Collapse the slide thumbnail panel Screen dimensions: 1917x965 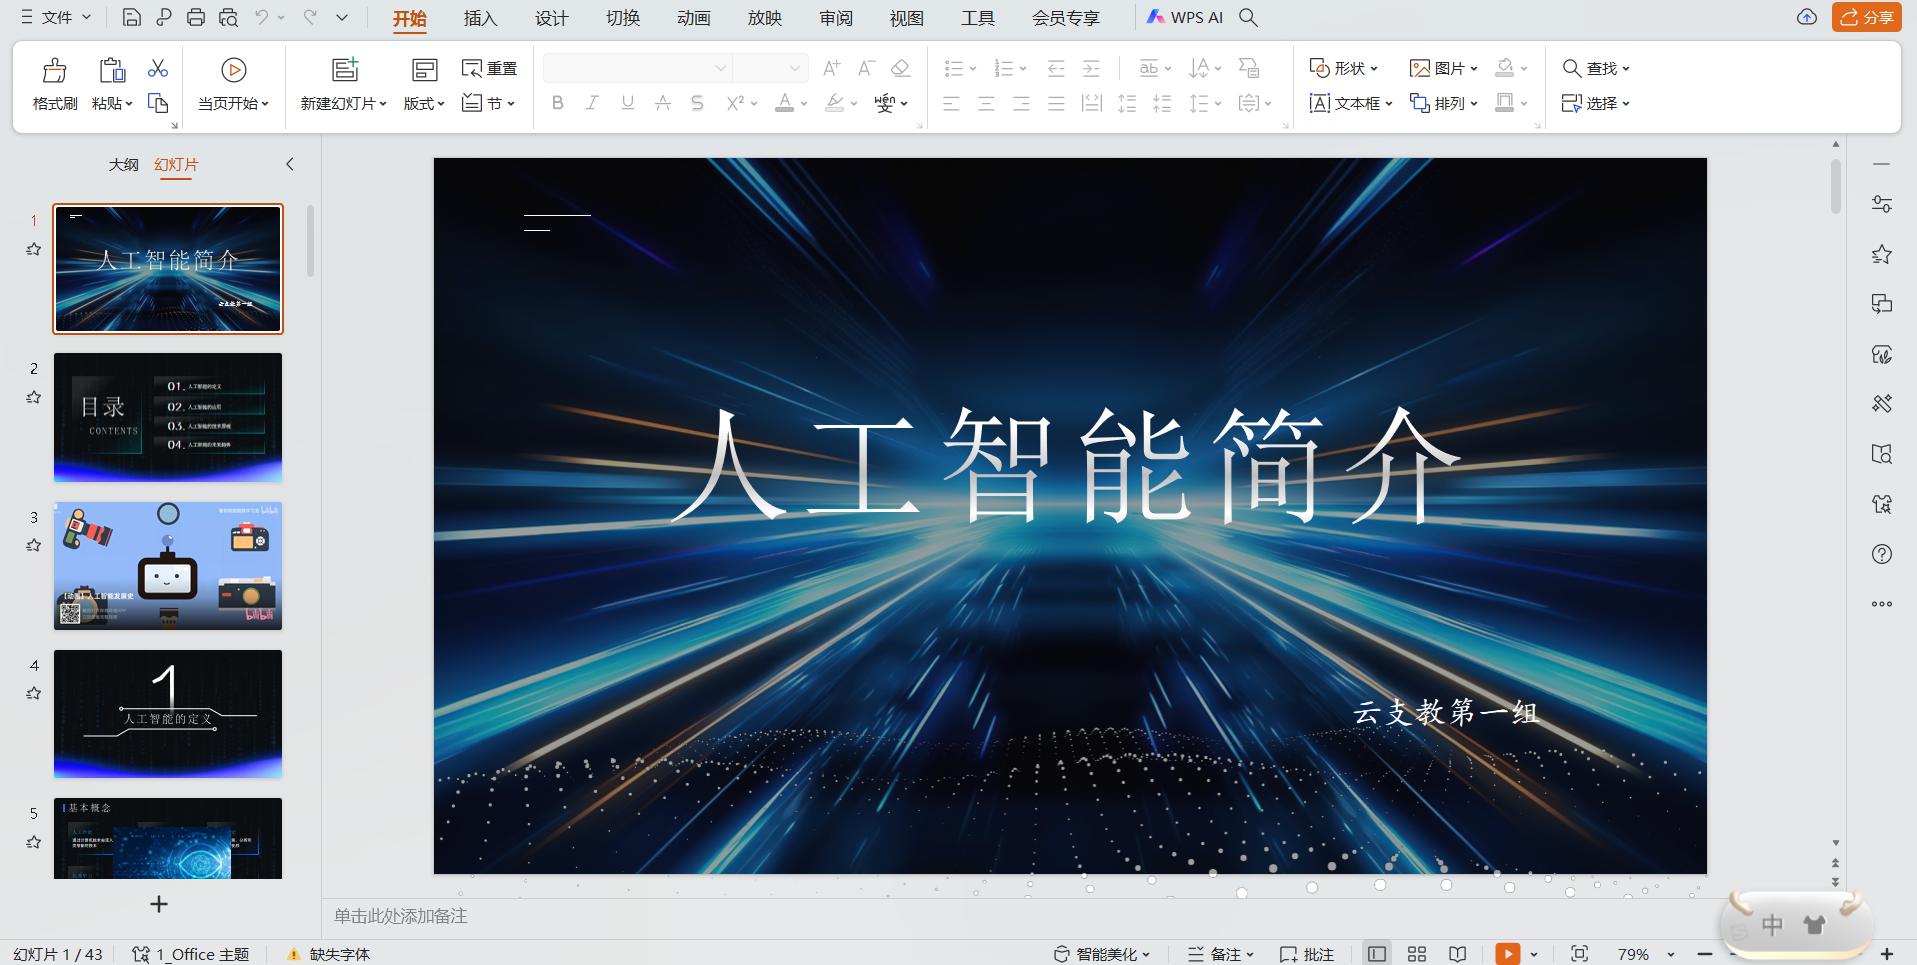pos(290,164)
